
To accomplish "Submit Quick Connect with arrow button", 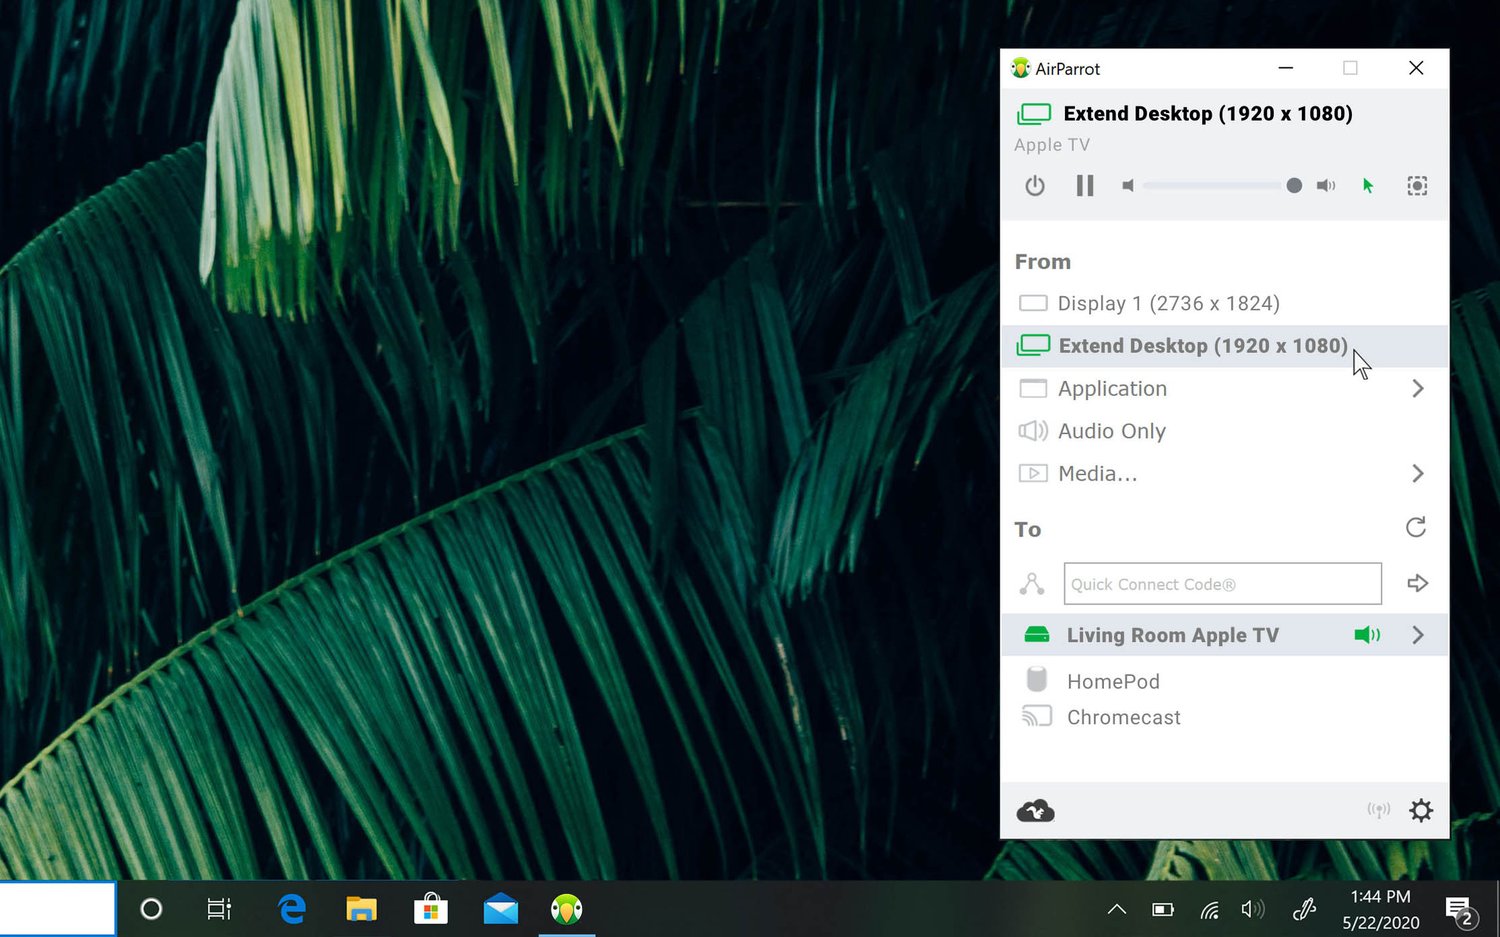I will point(1417,583).
